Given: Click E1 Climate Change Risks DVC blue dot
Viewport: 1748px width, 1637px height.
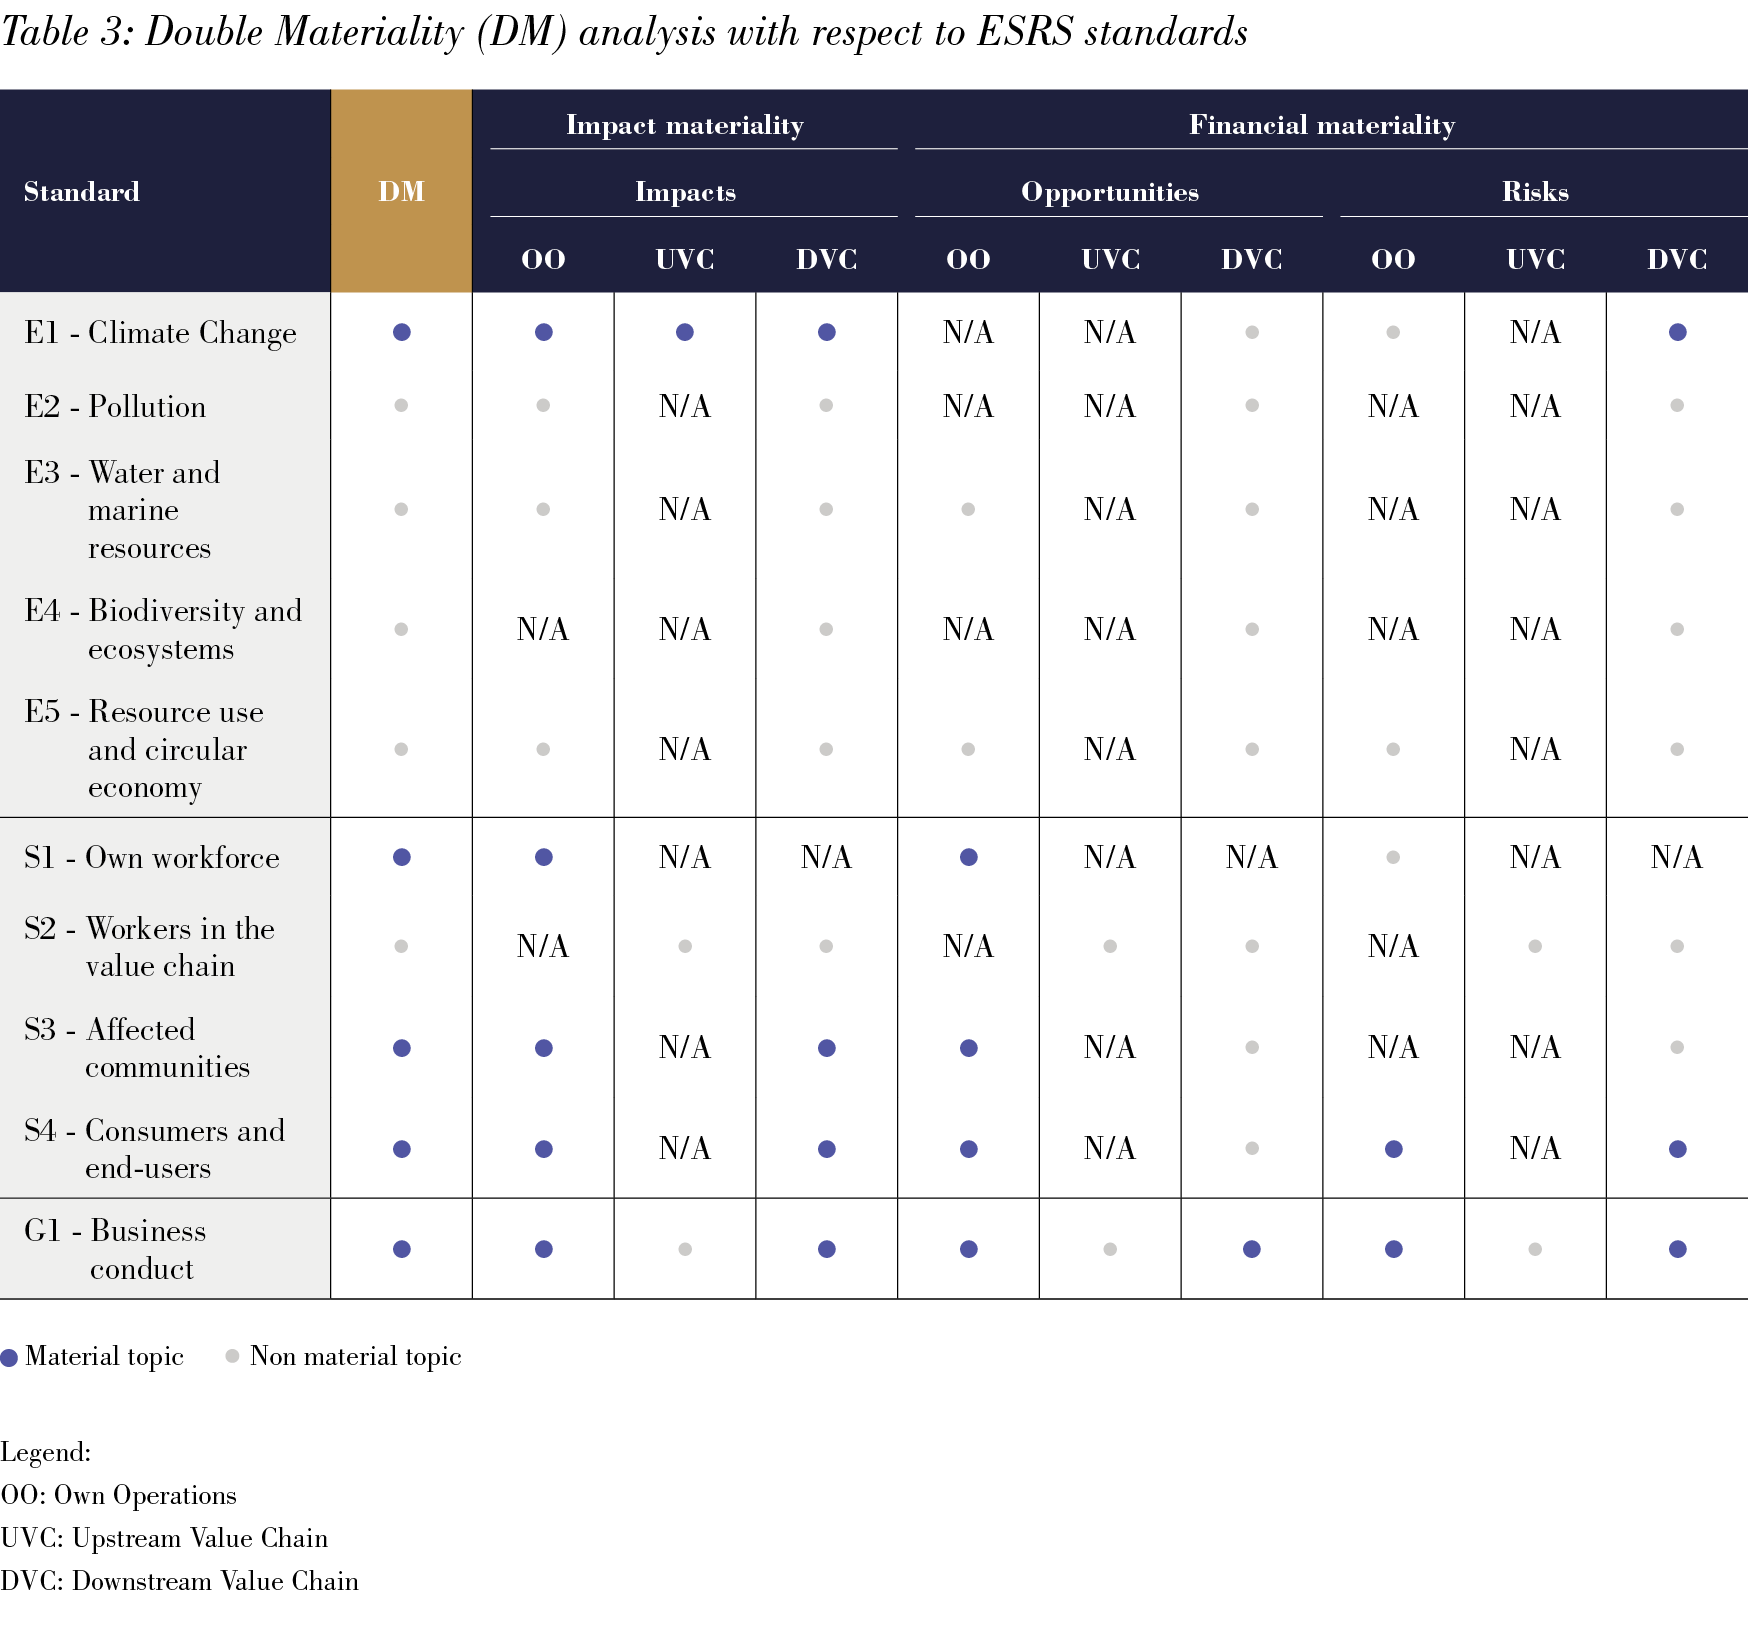Looking at the screenshot, I should click(x=1677, y=332).
